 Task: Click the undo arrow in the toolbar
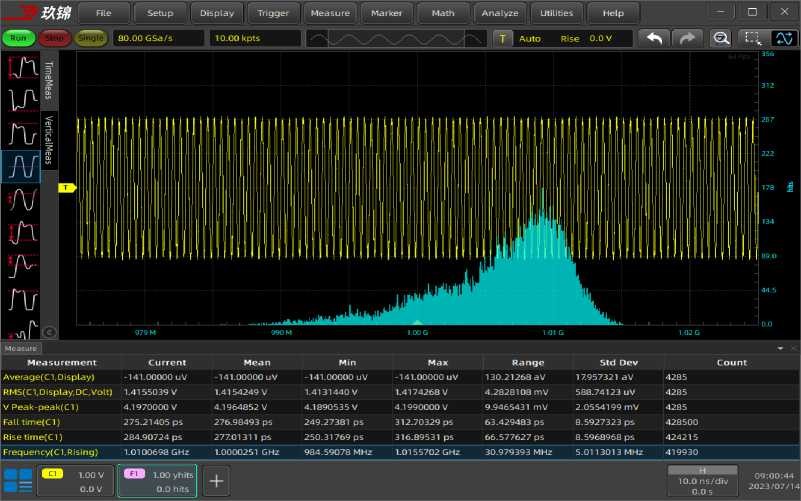tap(655, 38)
